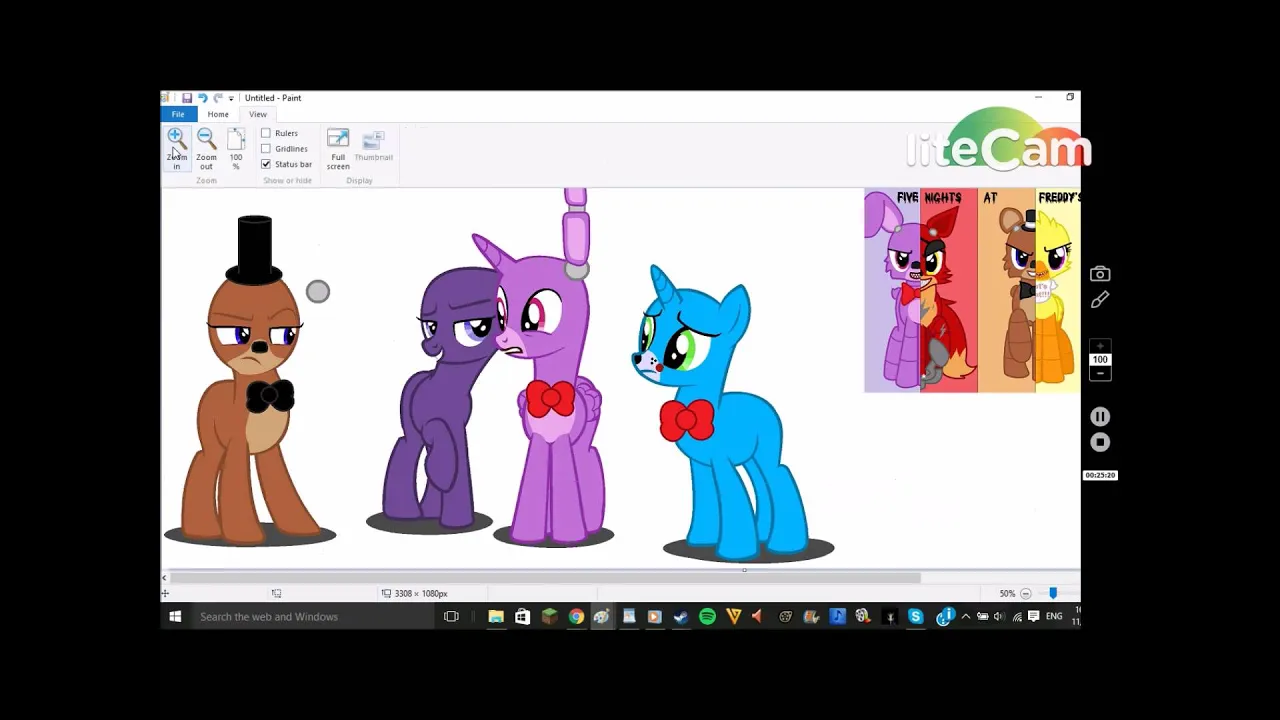Set the zoom to 100 %
Viewport: 1280px width, 720px height.
236,148
